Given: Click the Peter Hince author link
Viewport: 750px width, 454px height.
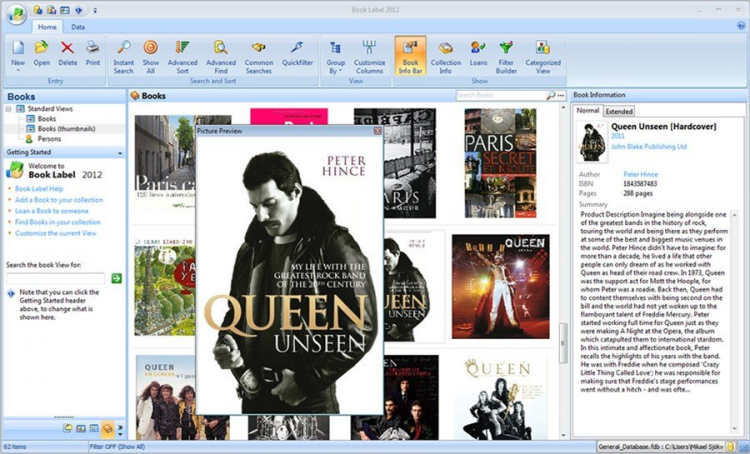Looking at the screenshot, I should 642,175.
